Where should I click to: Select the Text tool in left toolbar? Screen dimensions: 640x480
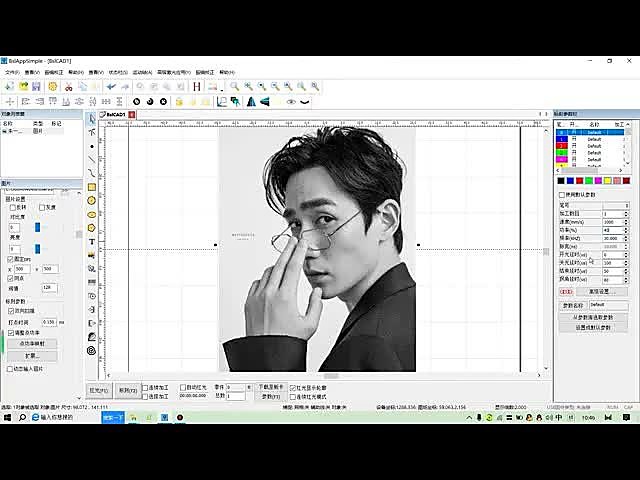[92, 242]
